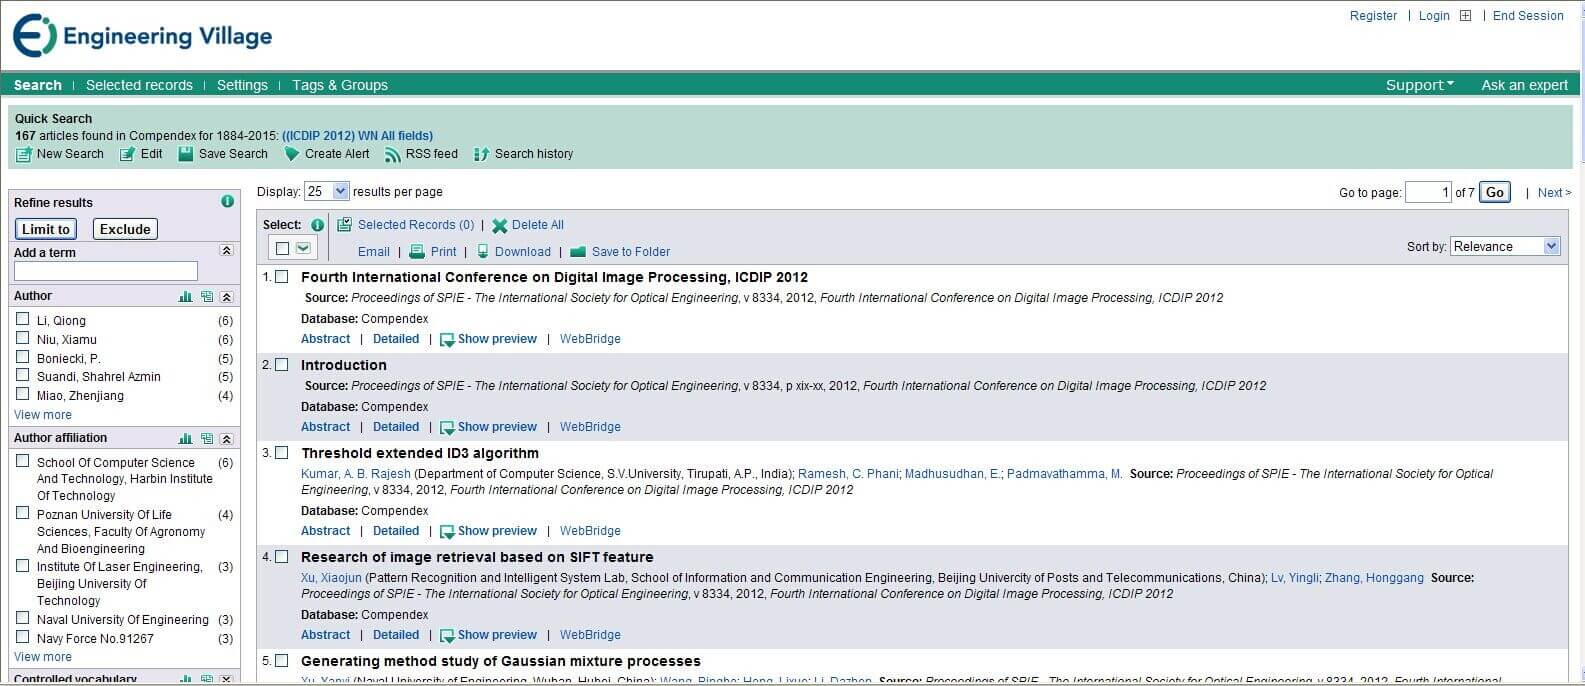The height and width of the screenshot is (686, 1585).
Task: Click the Register link
Action: [1373, 16]
